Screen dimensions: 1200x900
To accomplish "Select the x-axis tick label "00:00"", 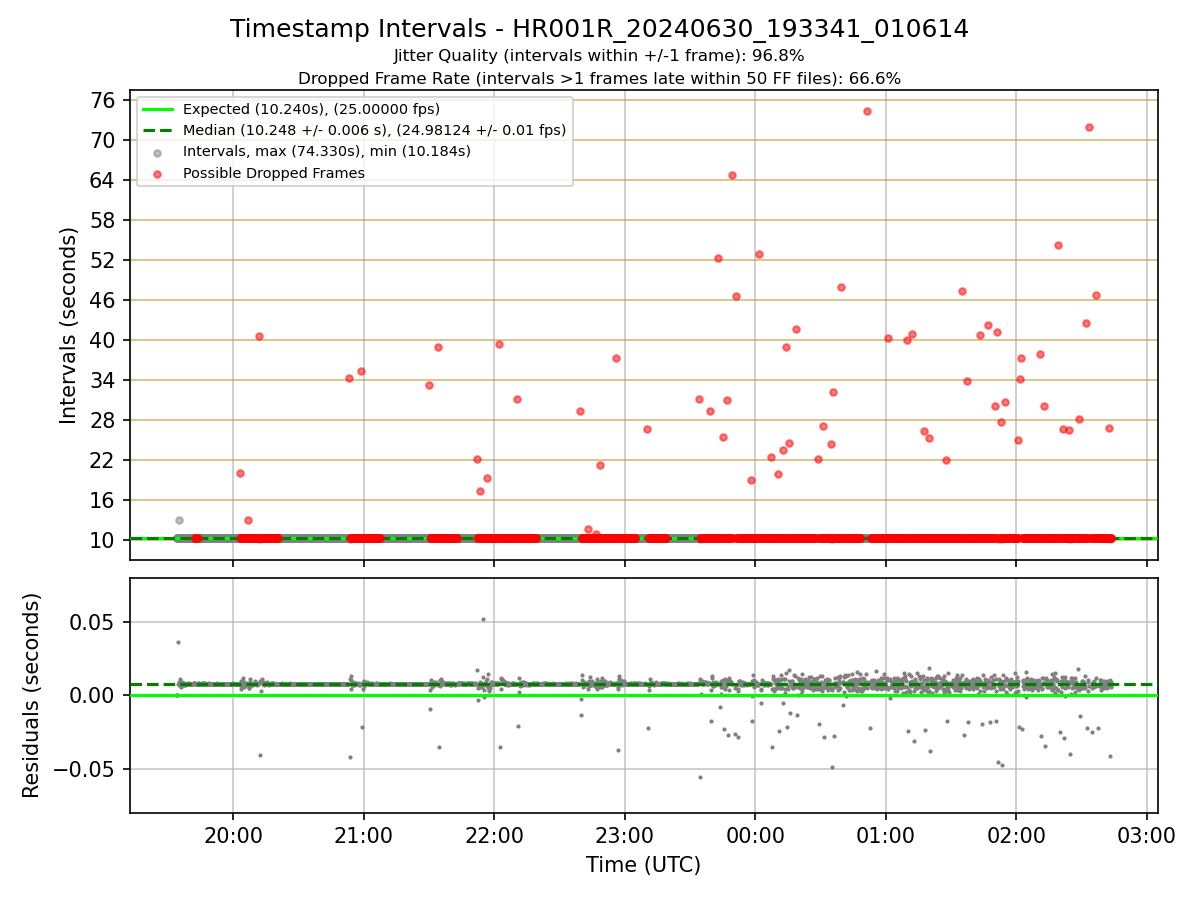I will [x=755, y=837].
